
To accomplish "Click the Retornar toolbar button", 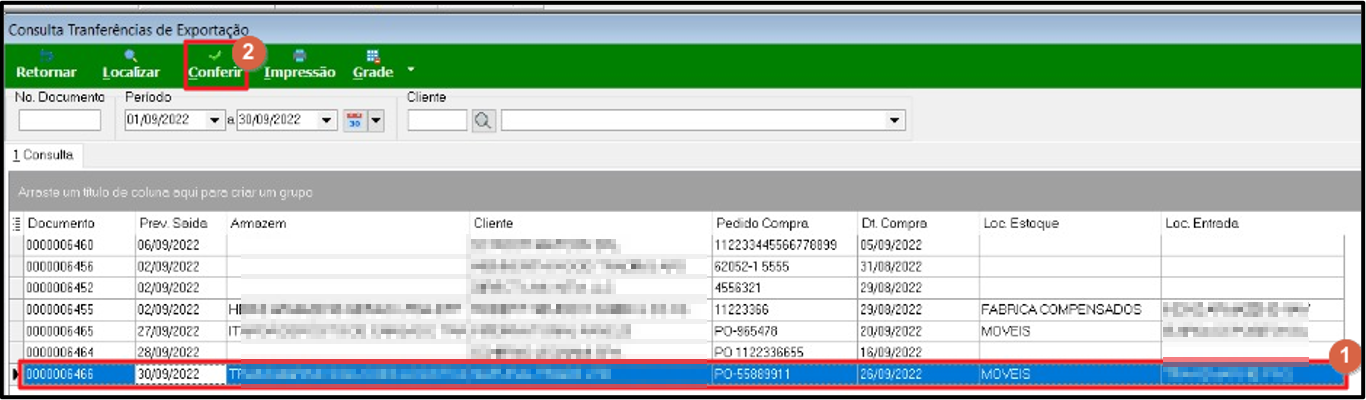I will click(46, 65).
